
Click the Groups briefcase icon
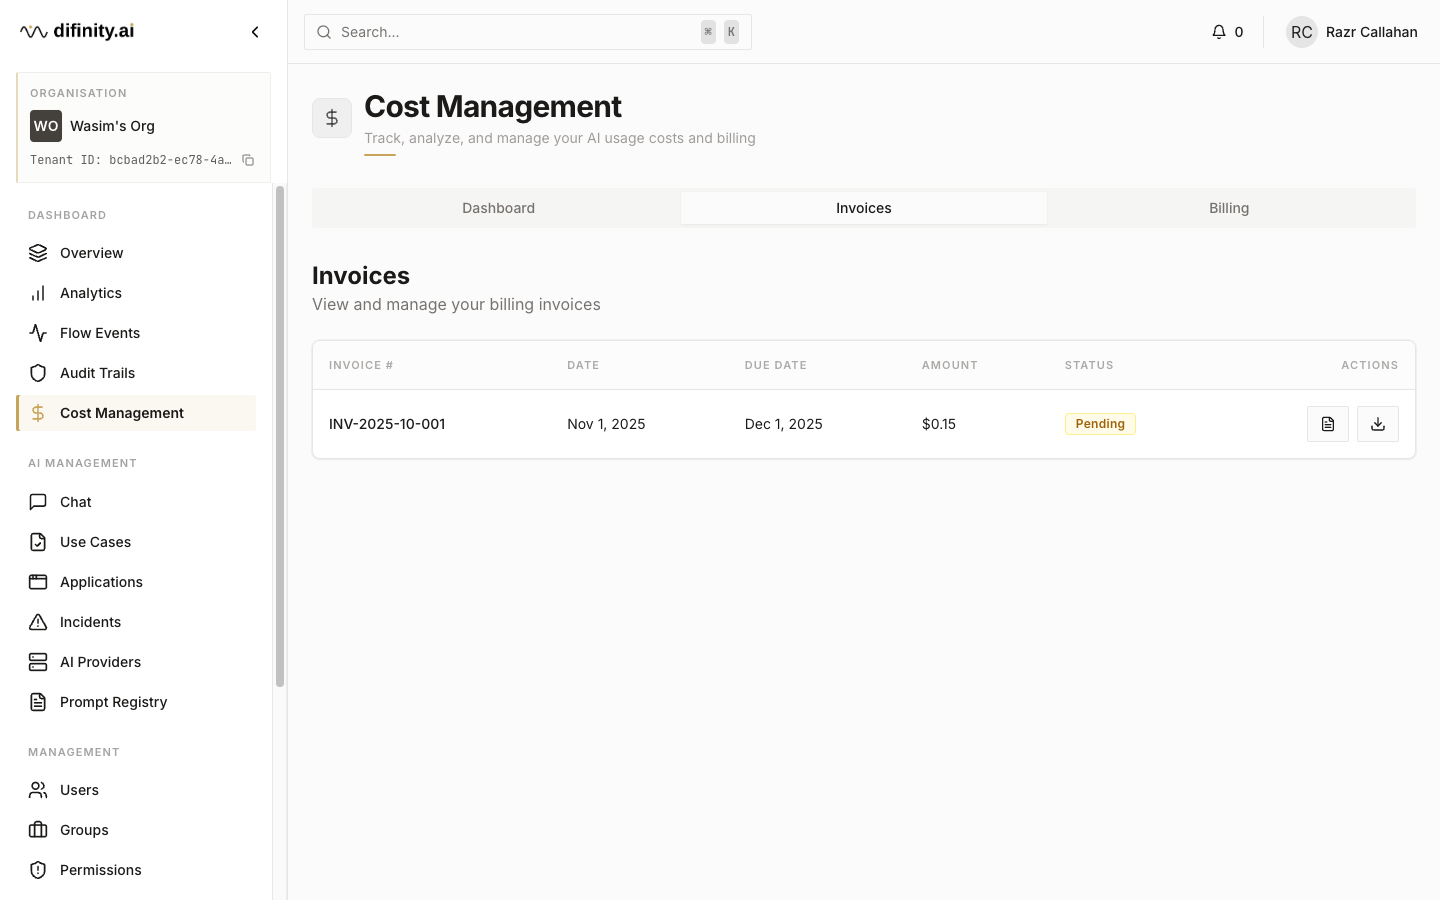[38, 830]
